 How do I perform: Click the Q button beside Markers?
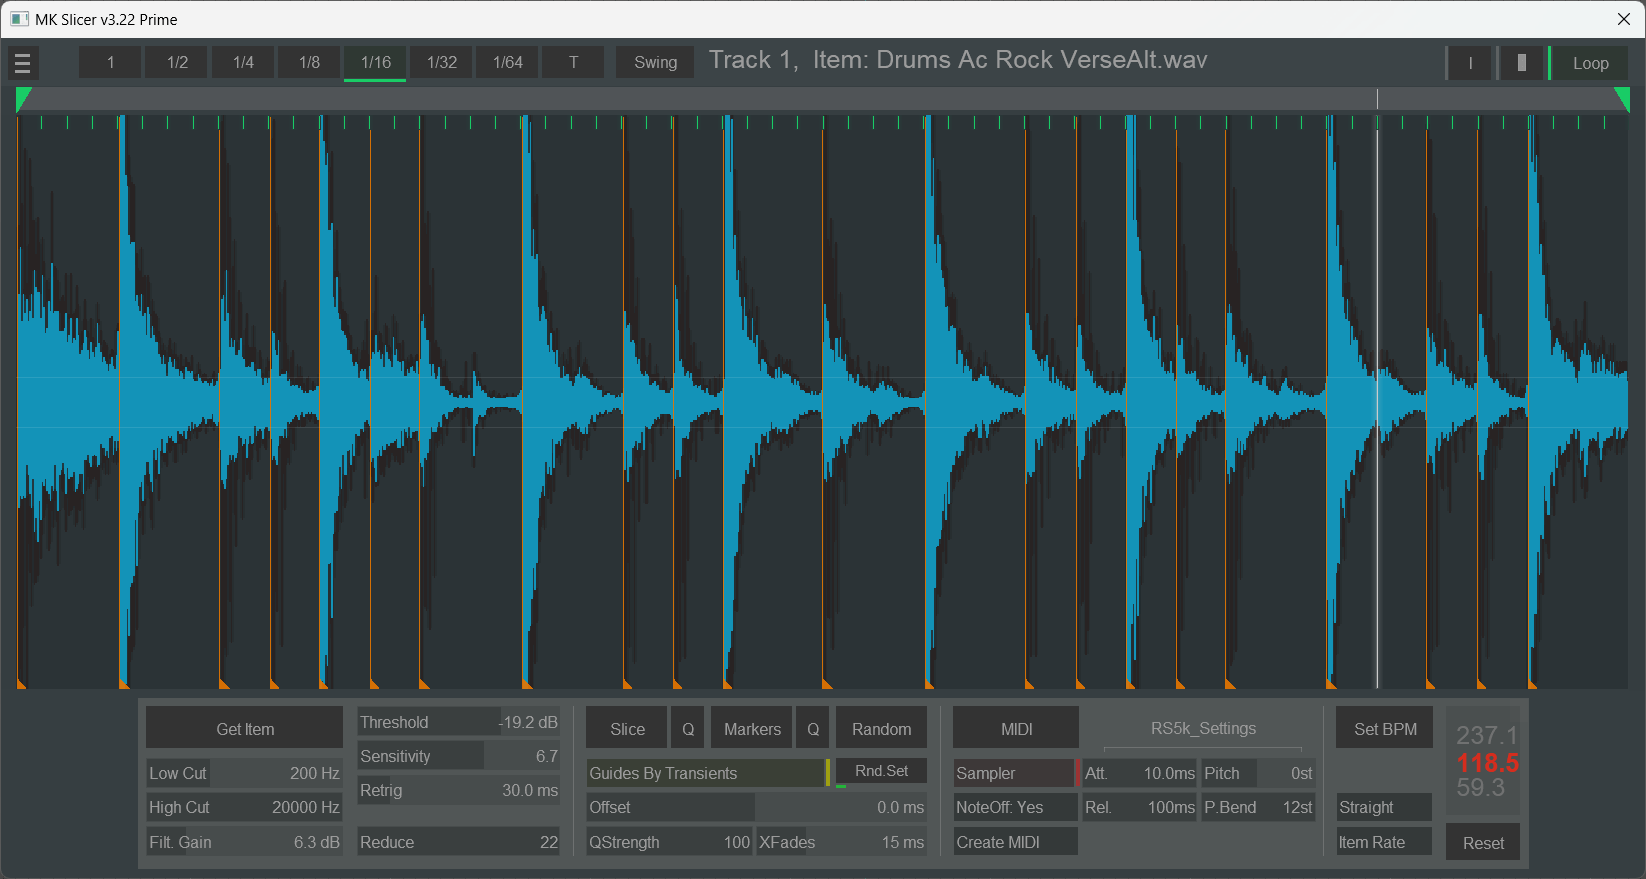(813, 729)
